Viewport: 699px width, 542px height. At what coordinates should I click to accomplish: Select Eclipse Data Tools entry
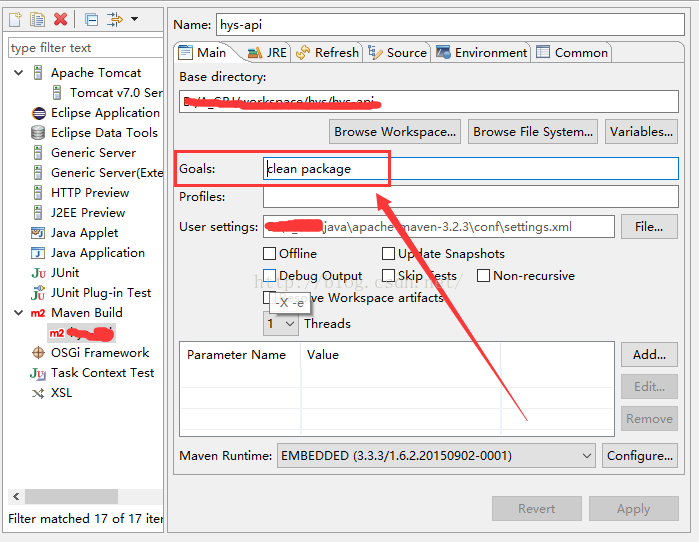tap(95, 133)
